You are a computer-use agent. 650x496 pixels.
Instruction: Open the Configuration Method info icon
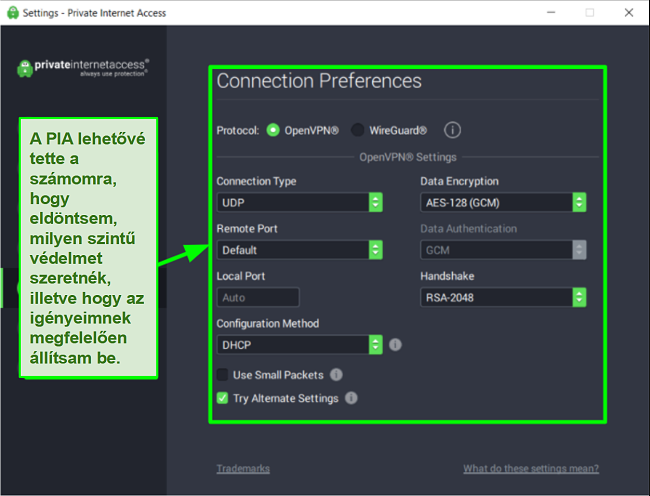point(395,344)
